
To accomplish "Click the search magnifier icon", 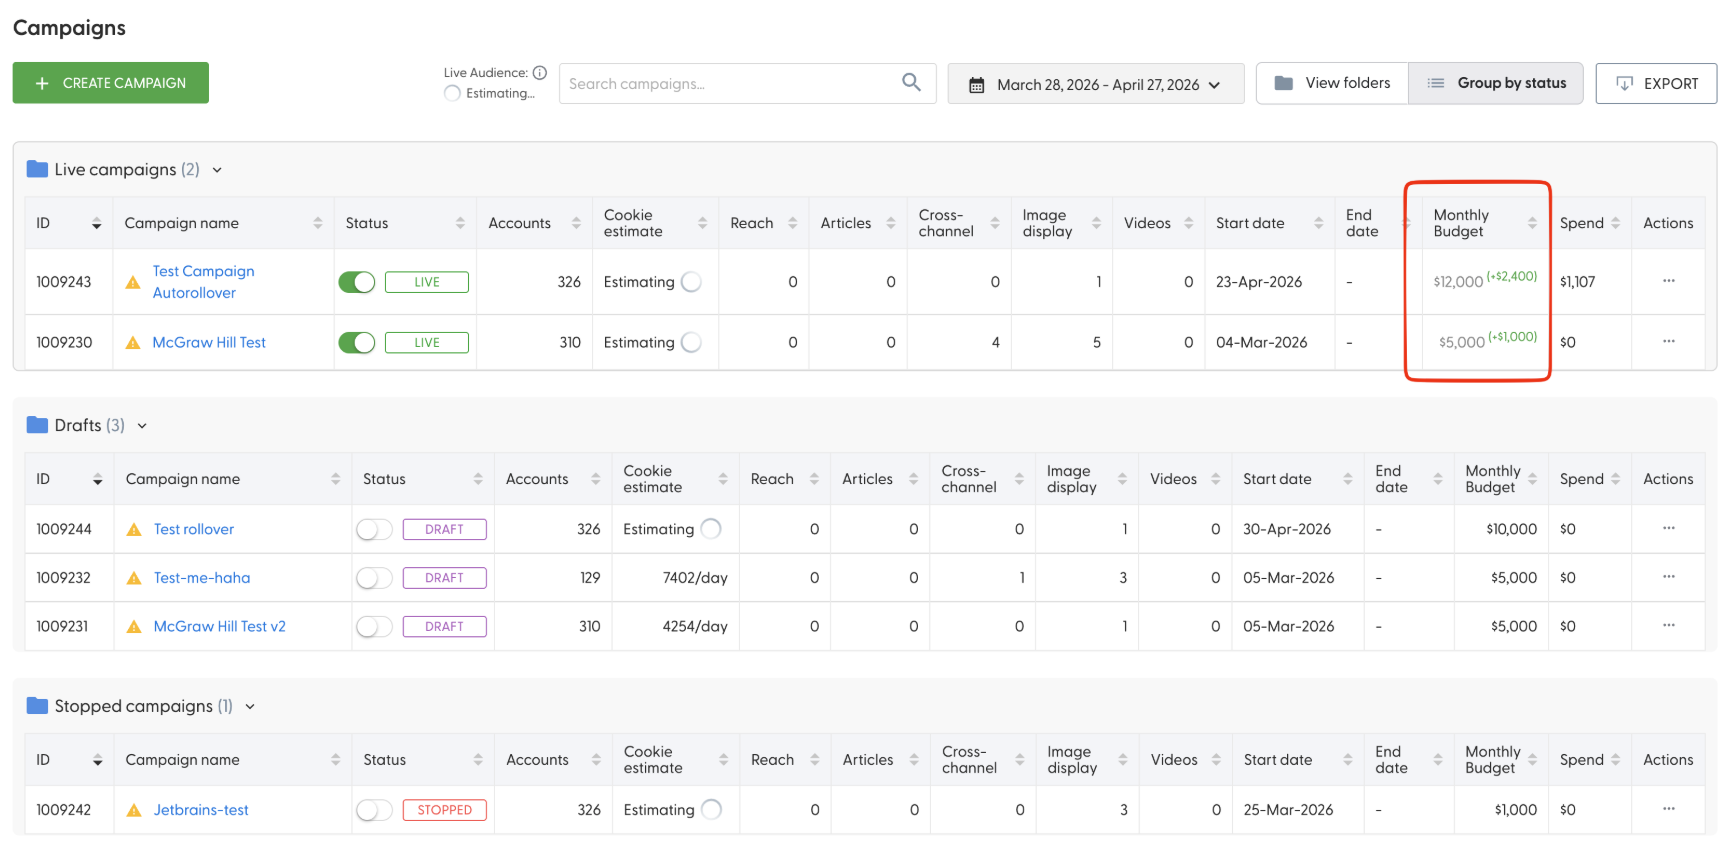I will click(x=911, y=82).
